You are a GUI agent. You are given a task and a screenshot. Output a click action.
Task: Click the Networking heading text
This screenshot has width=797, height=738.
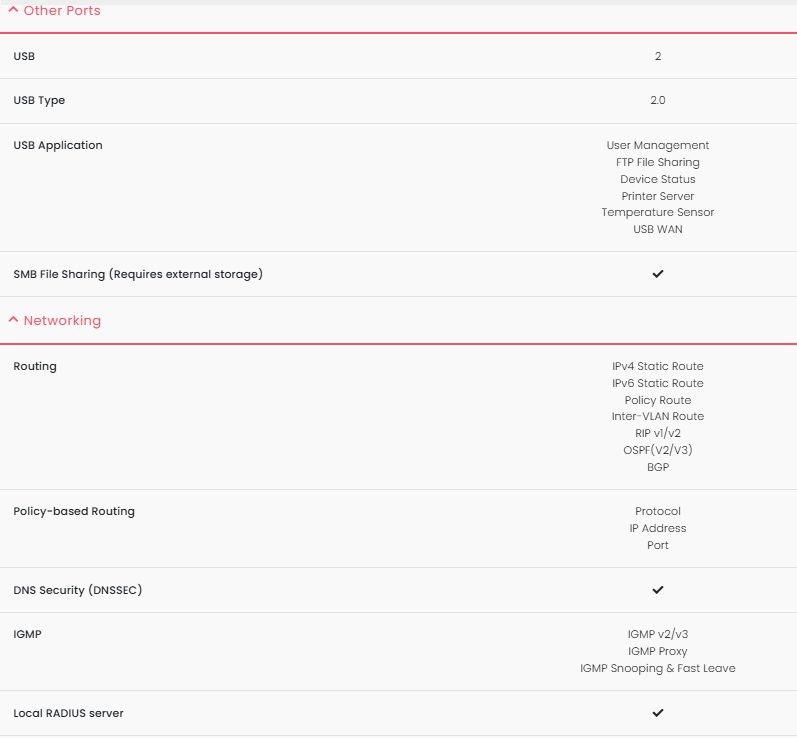coord(63,320)
